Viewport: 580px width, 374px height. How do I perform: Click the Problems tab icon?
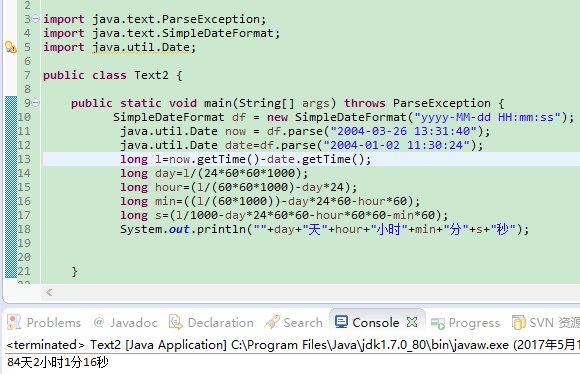coord(14,322)
